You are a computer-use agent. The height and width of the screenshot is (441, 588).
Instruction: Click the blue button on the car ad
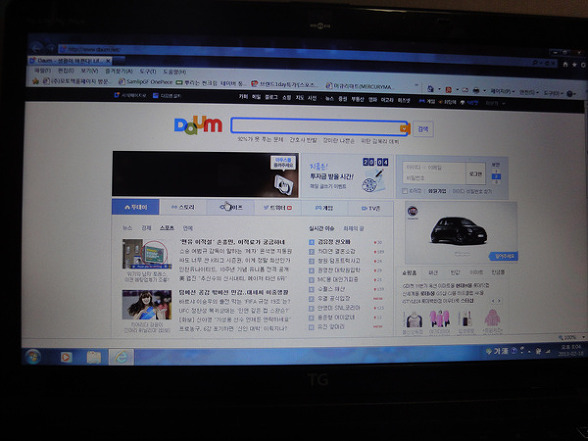click(504, 256)
